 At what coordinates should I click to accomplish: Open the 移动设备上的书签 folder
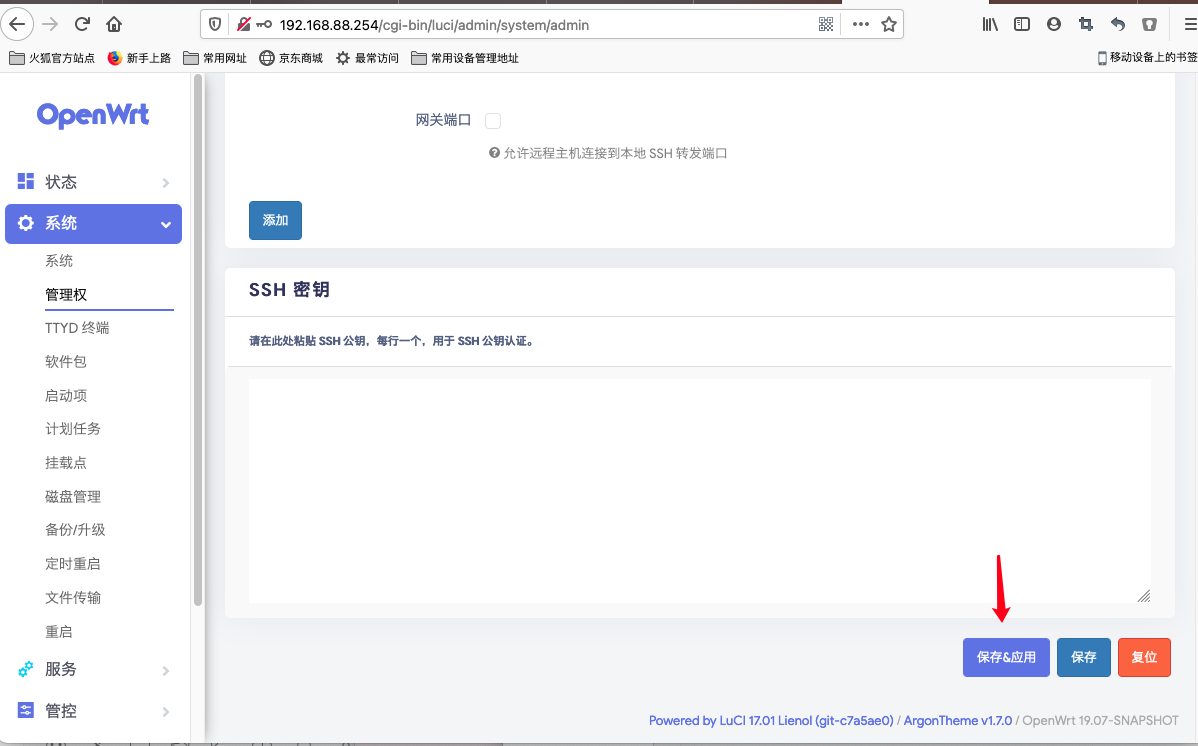click(x=1147, y=58)
